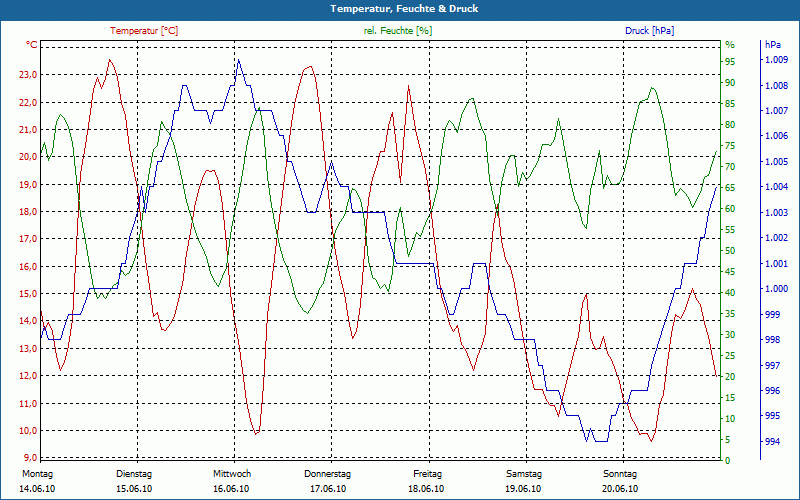800x500 pixels.
Task: Click the '23,0' temperature axis value
Action: (28, 75)
